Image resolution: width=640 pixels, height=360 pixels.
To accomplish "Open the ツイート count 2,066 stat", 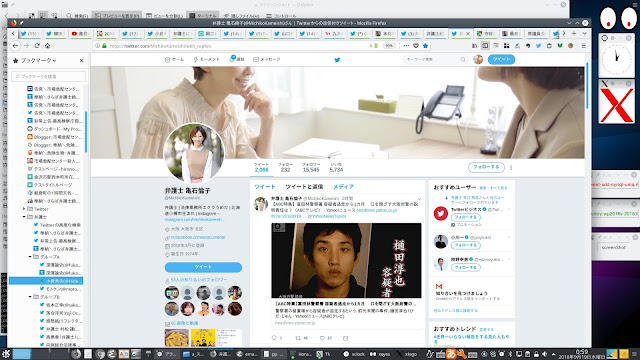I will (261, 167).
